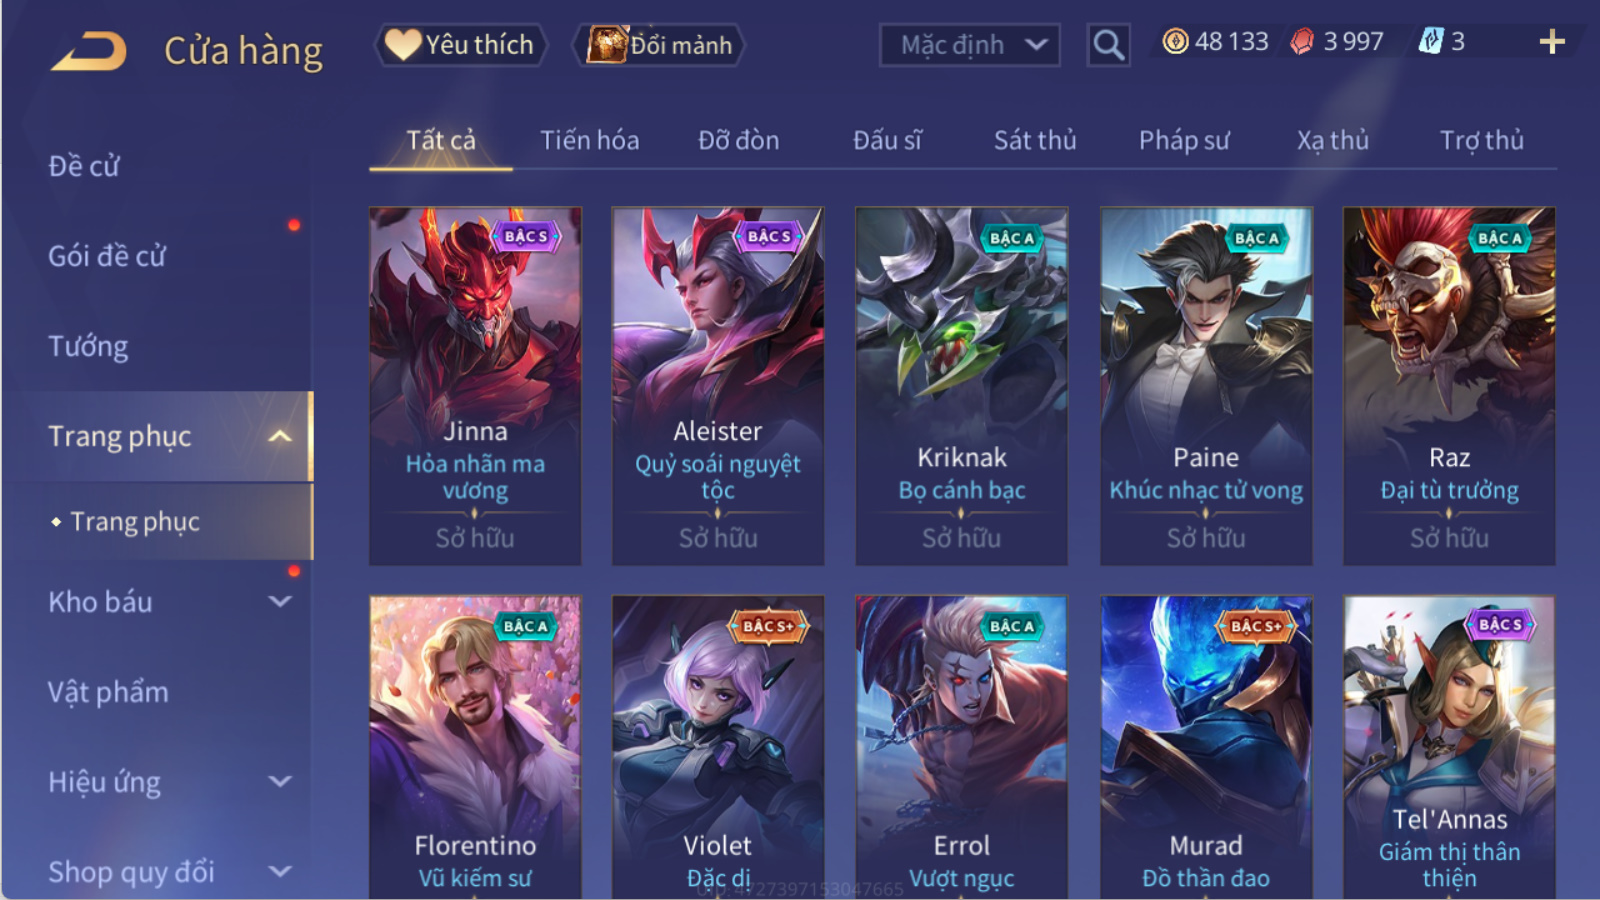Open the Tướng sidebar menu
1600x900 pixels.
88,346
